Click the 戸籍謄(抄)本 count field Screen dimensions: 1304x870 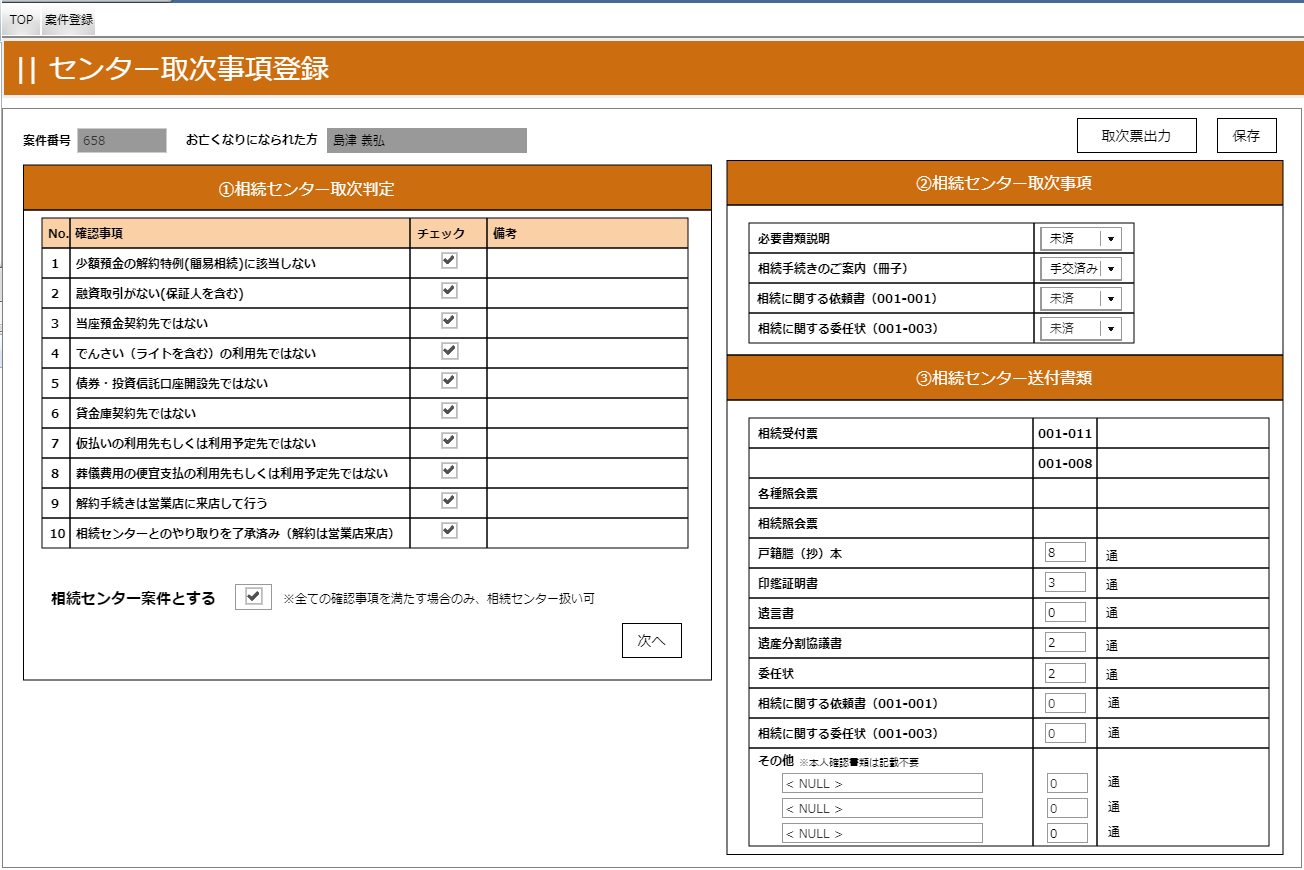tap(1065, 552)
